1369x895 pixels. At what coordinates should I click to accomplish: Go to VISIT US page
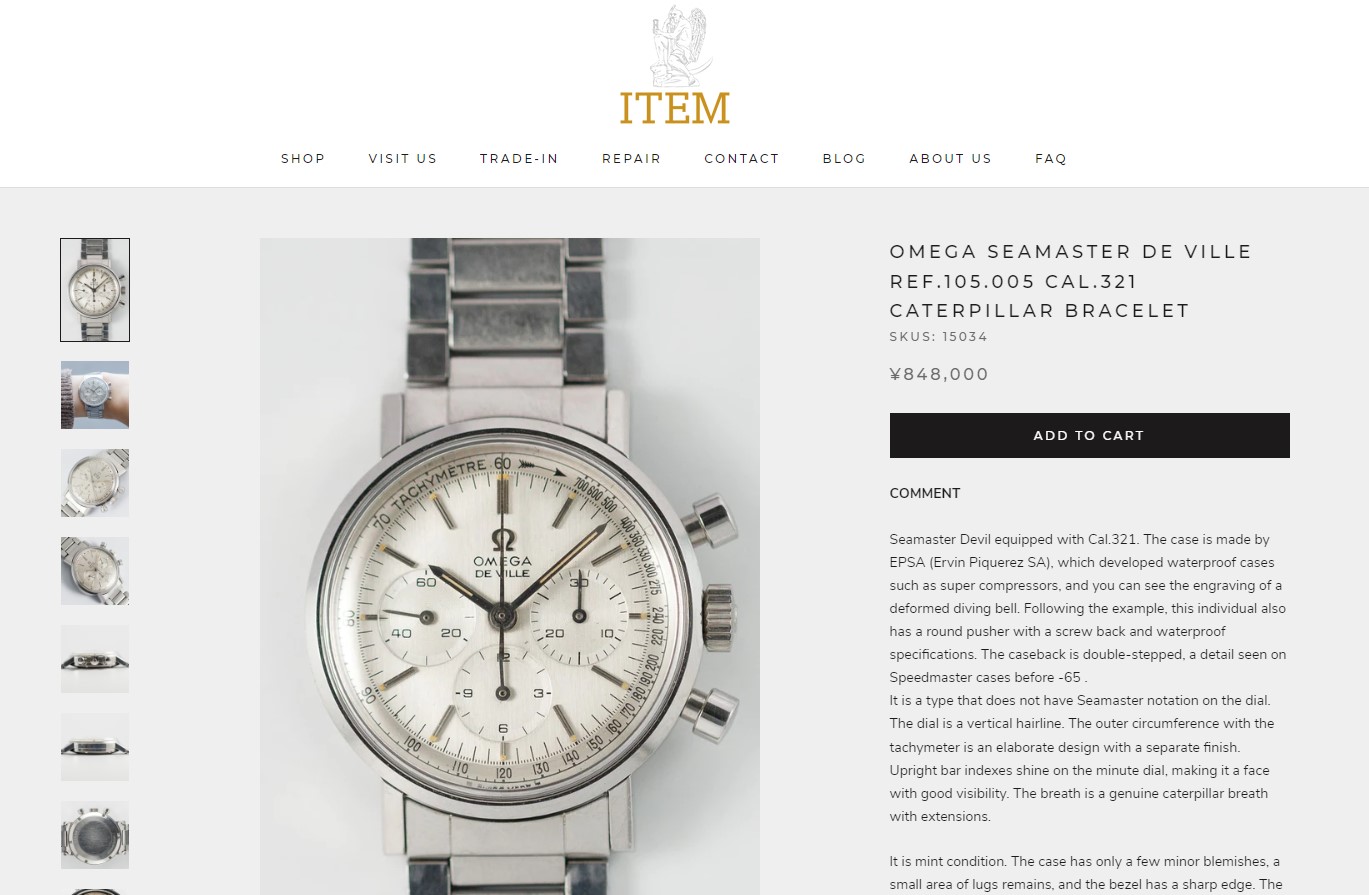pos(403,158)
